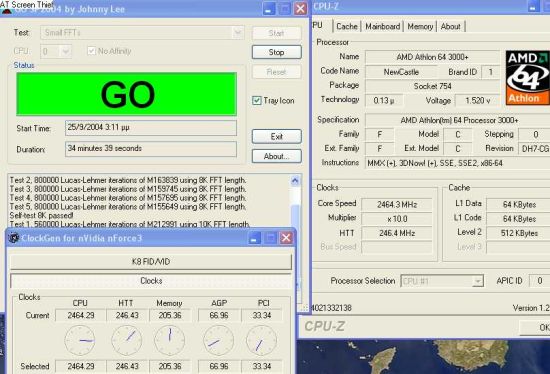Click log line Self-test 8K passed!
550x374 pixels.
[x=41, y=215]
